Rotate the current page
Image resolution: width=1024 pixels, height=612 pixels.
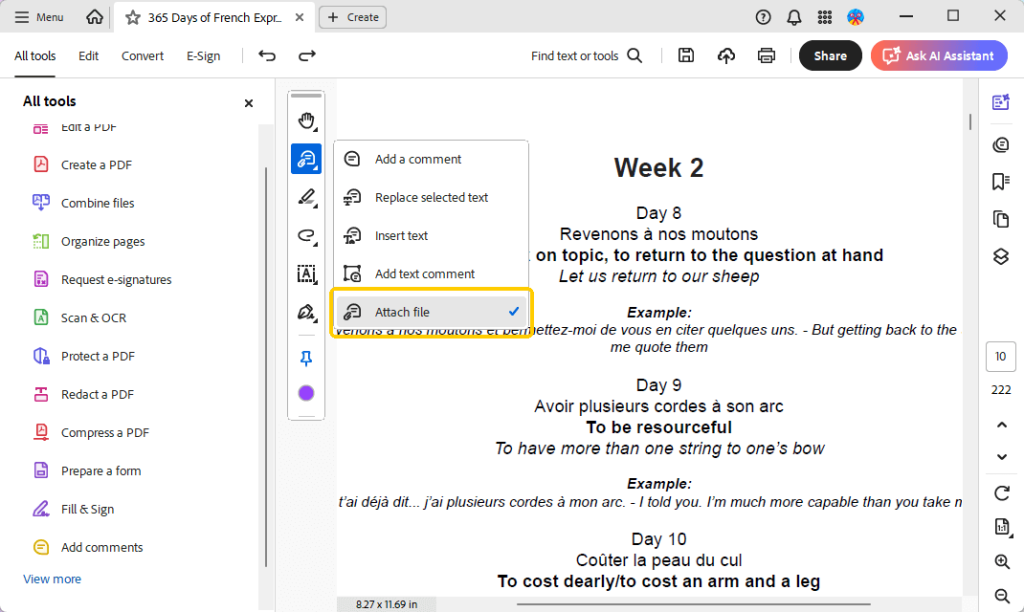(1000, 493)
